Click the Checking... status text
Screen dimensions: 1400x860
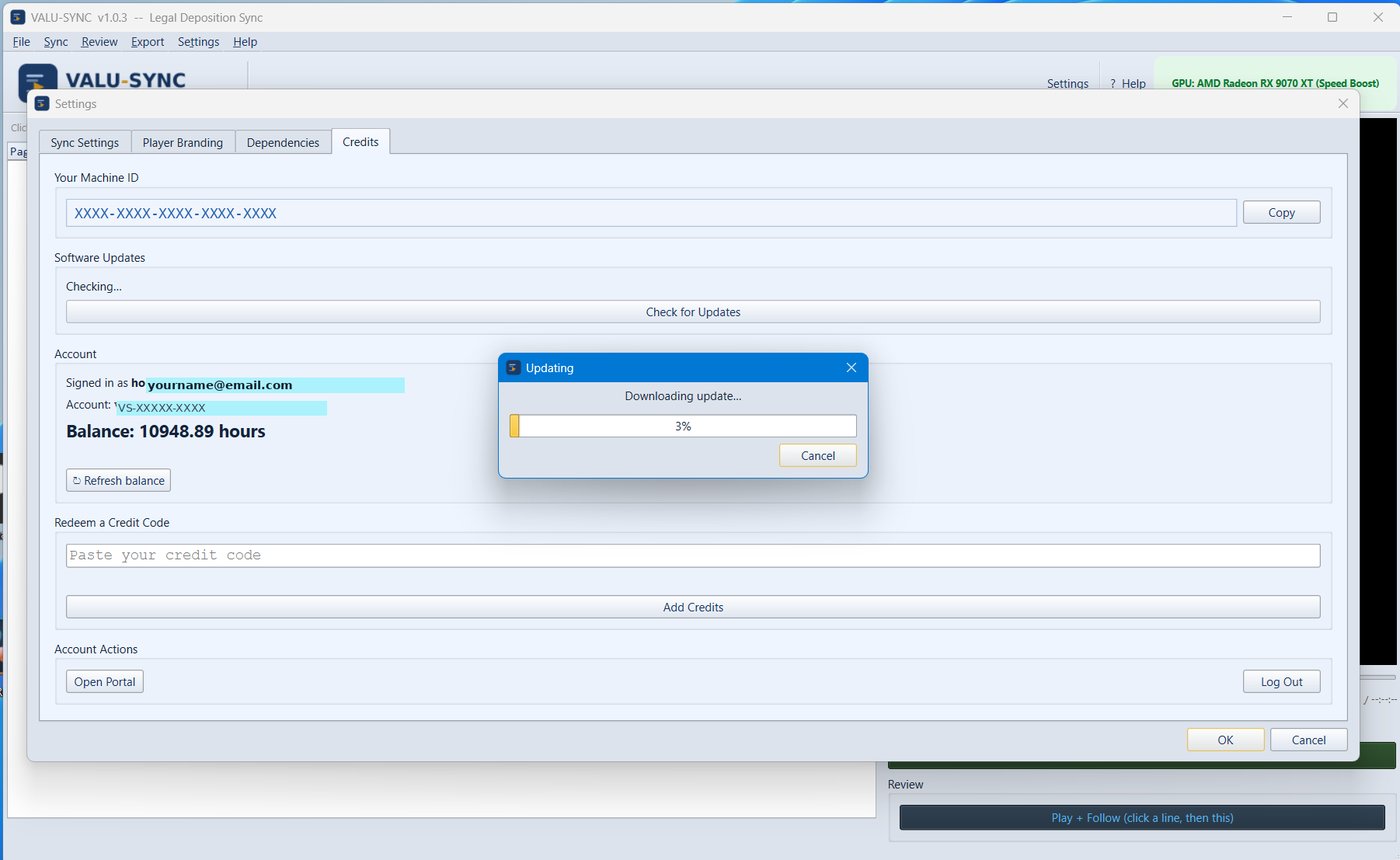[94, 287]
